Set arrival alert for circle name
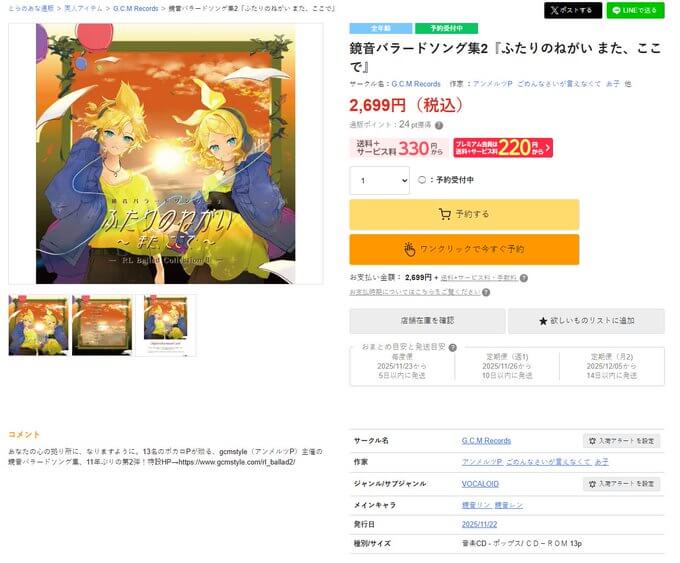680x563 pixels. pos(621,441)
